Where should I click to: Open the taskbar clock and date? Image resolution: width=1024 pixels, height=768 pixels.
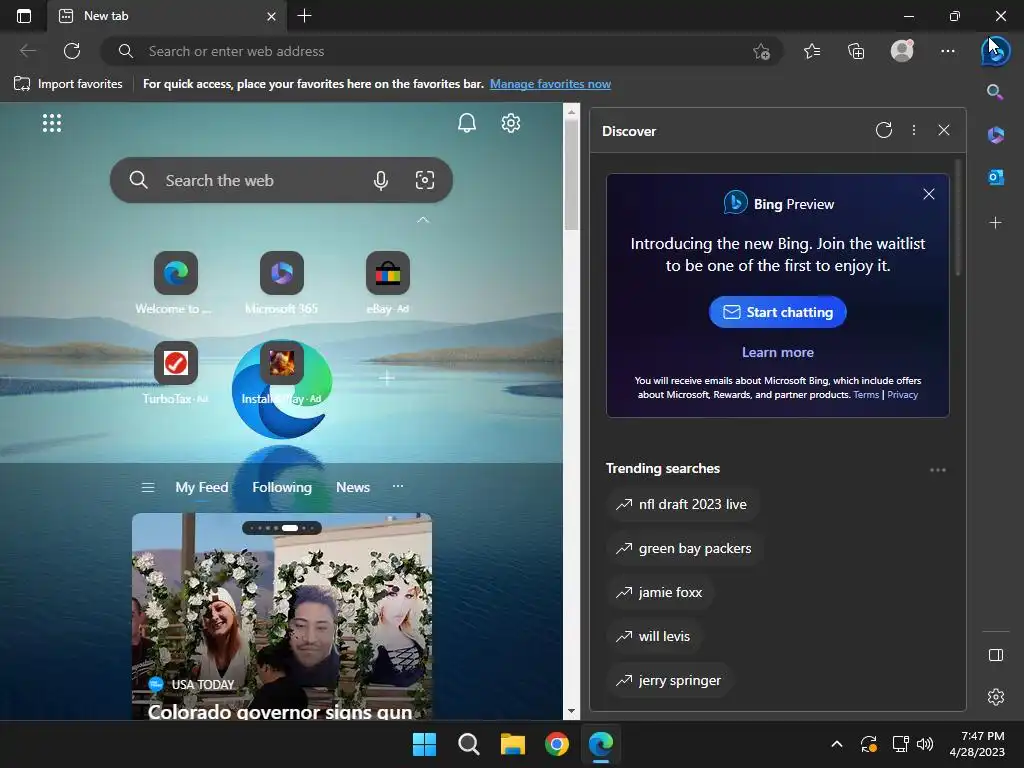pyautogui.click(x=977, y=744)
